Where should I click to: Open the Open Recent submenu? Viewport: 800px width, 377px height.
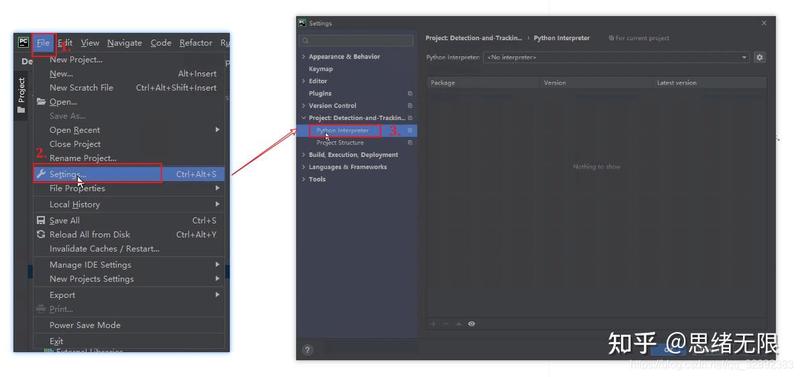coord(74,130)
